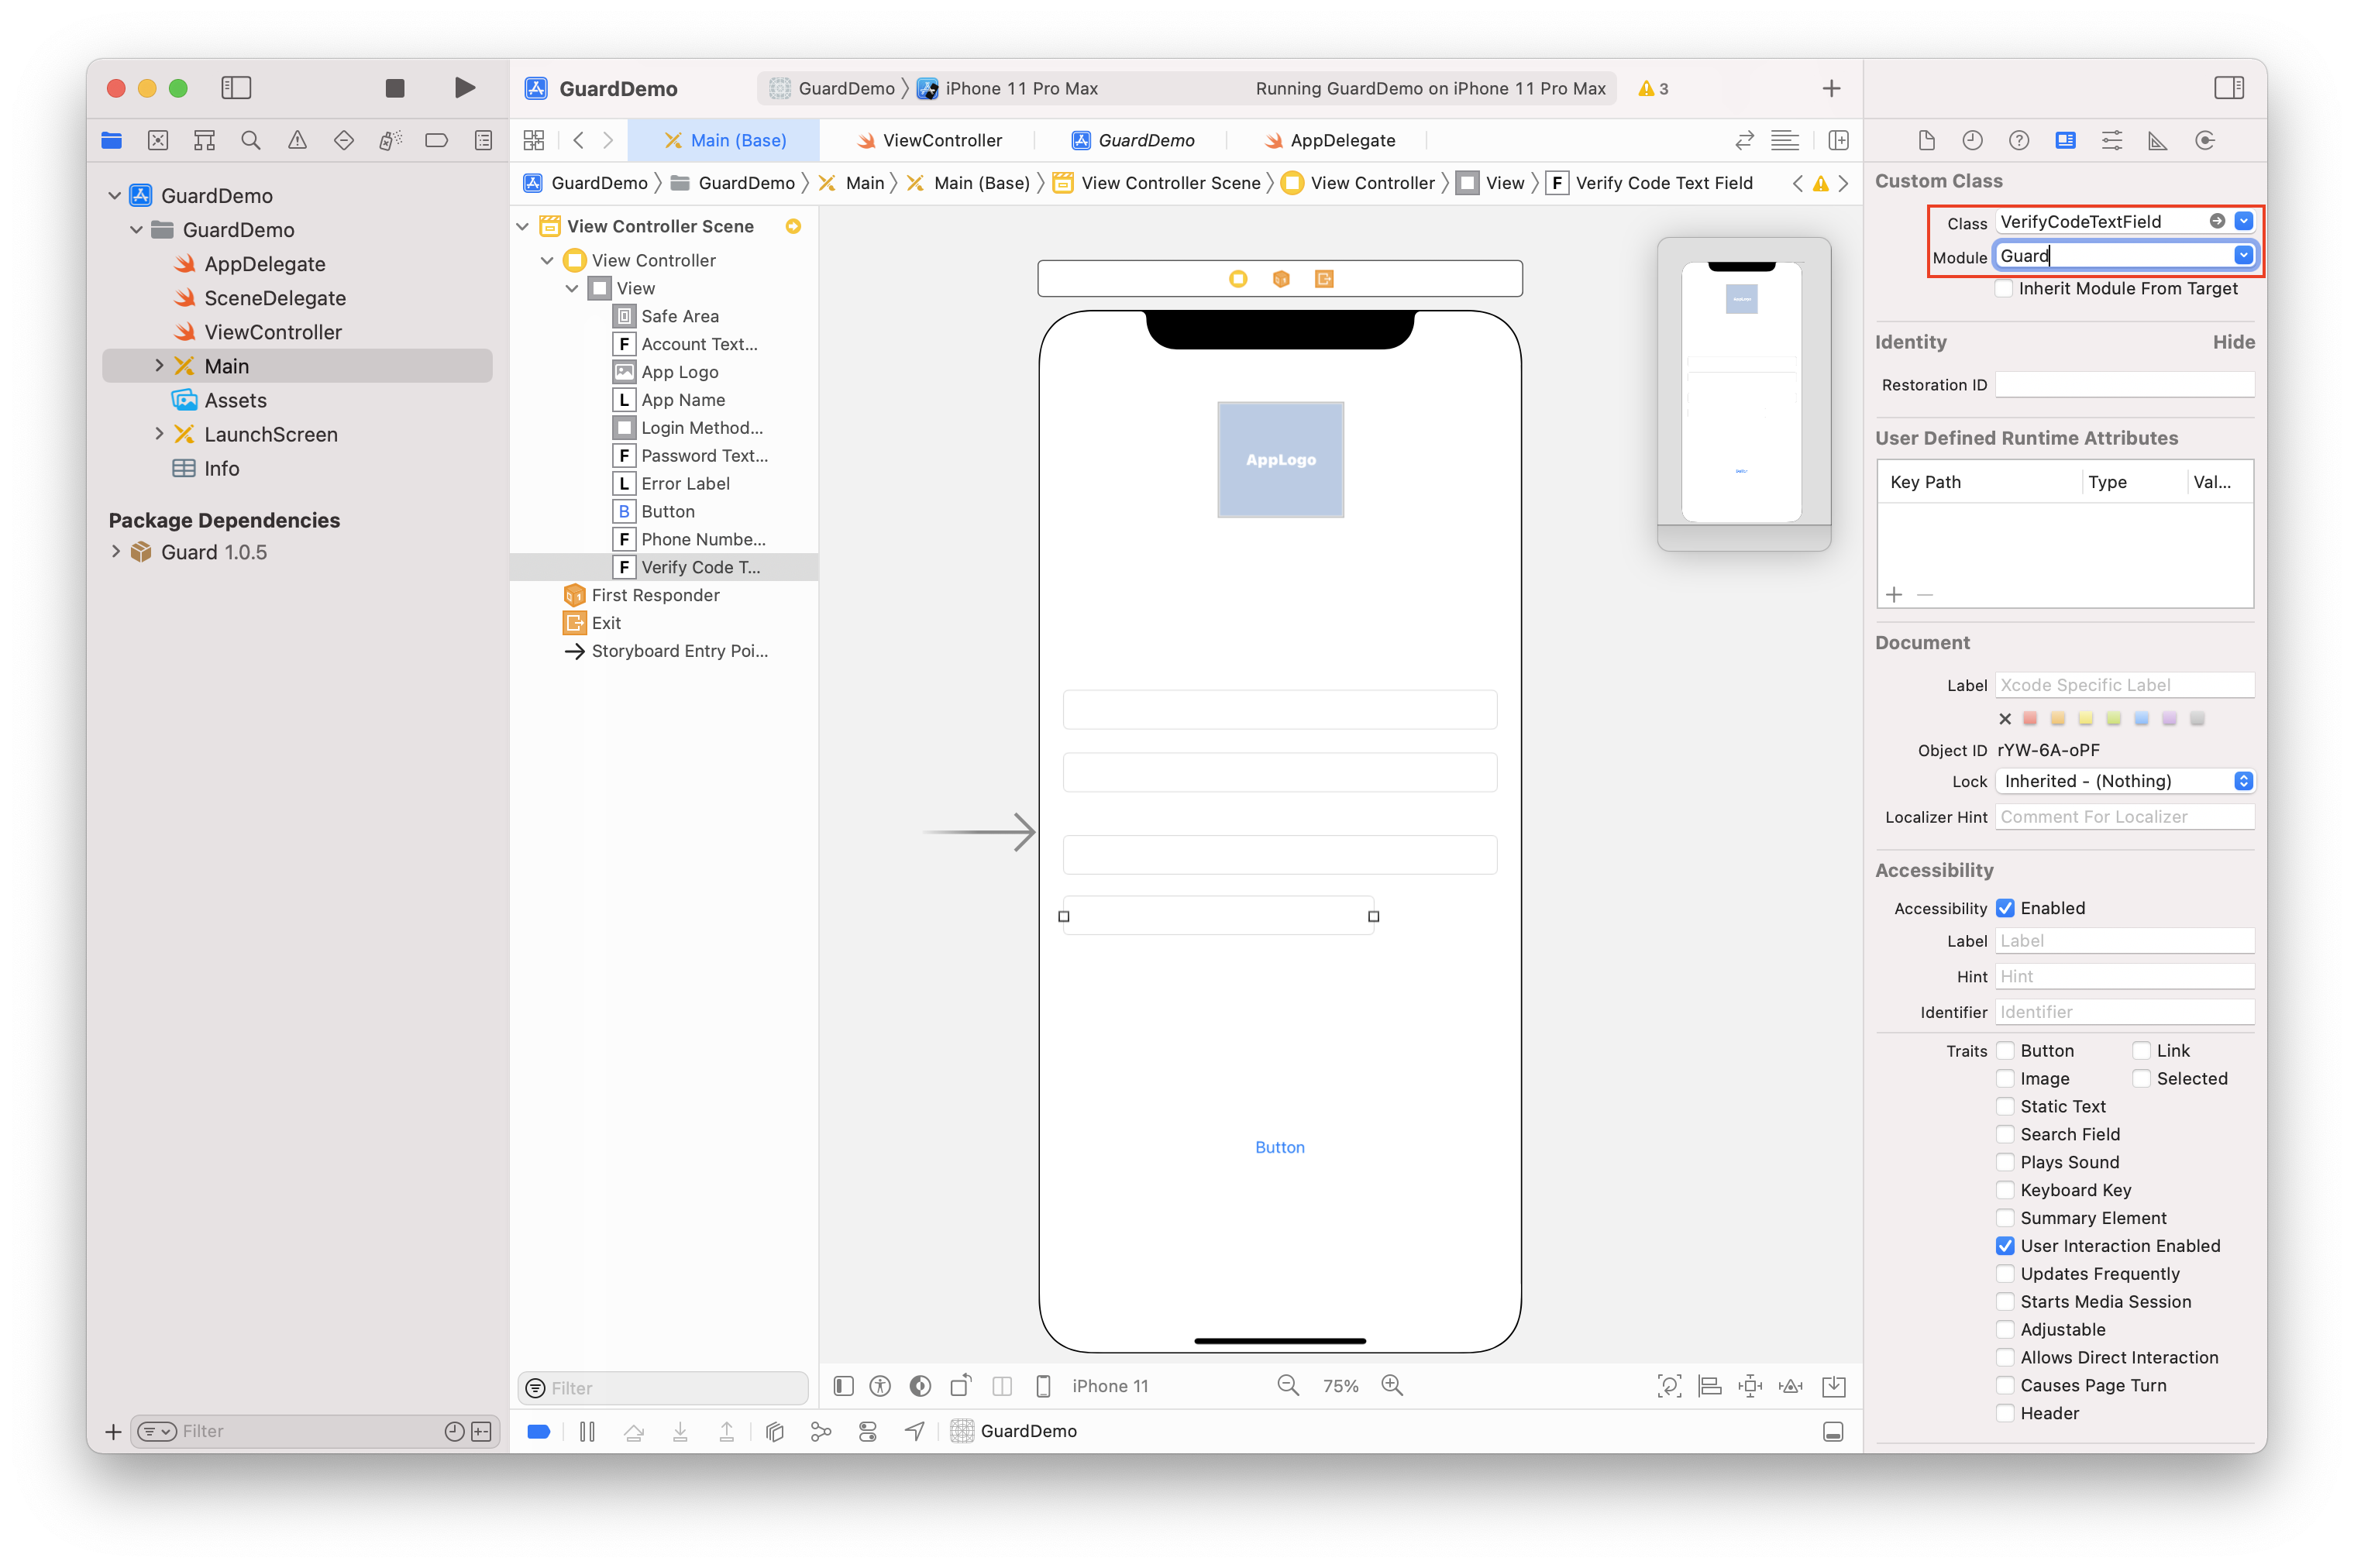
Task: Show the Attributes inspector
Action: (x=2111, y=140)
